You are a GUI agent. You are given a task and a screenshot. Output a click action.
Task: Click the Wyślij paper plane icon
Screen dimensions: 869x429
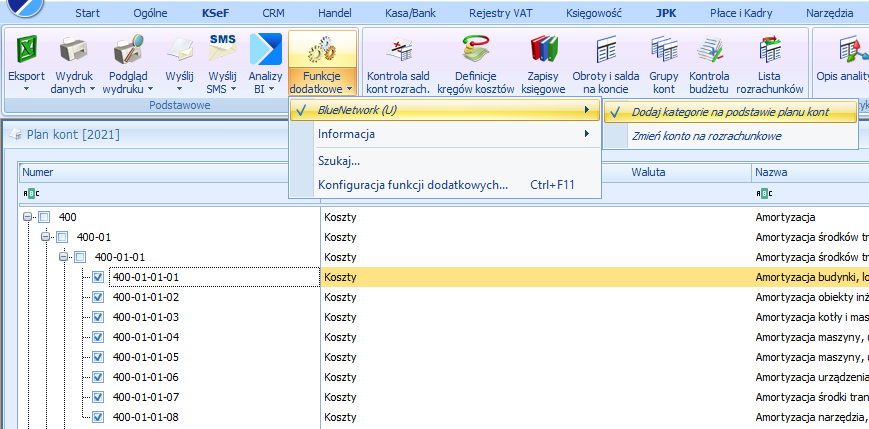[180, 50]
